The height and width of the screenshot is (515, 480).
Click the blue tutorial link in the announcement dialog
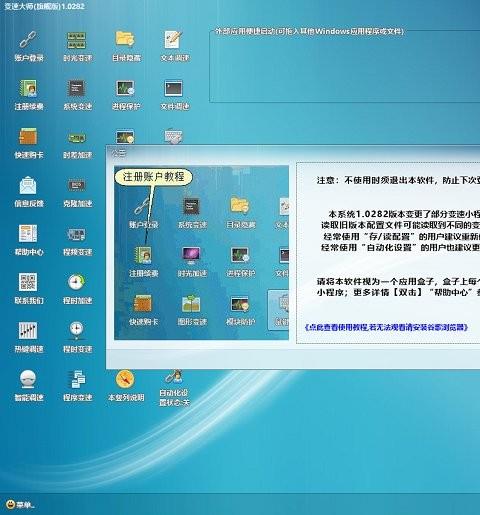pyautogui.click(x=386, y=327)
